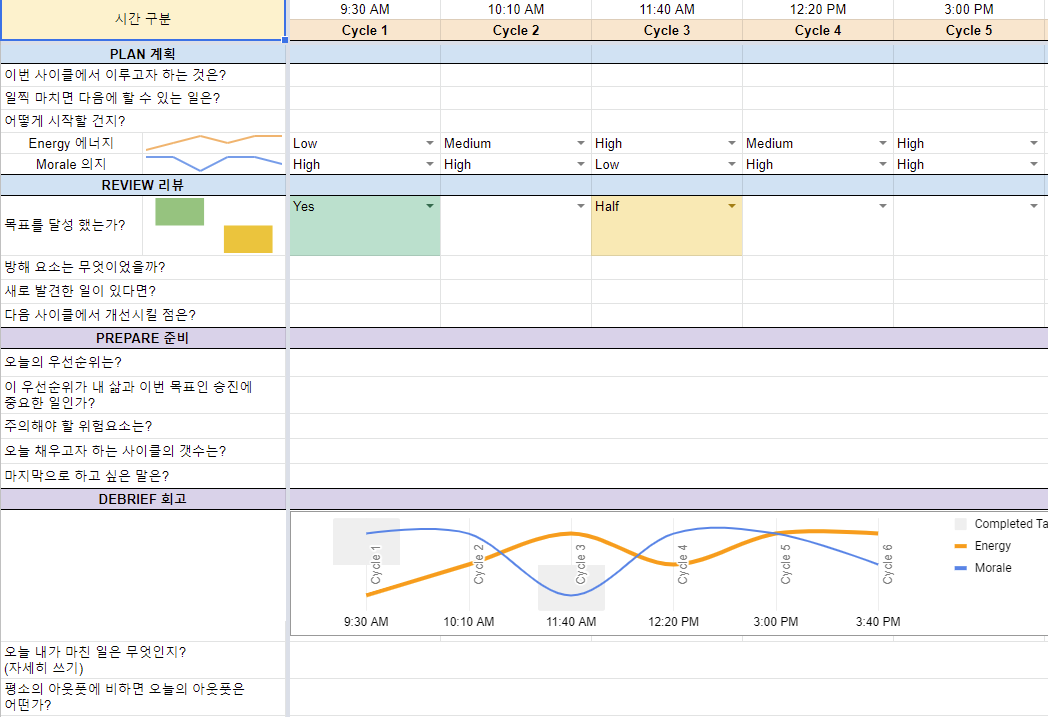1048x717 pixels.
Task: Select '이번 사이클에서 이루고자 하는 것은?' row
Action: (x=143, y=75)
